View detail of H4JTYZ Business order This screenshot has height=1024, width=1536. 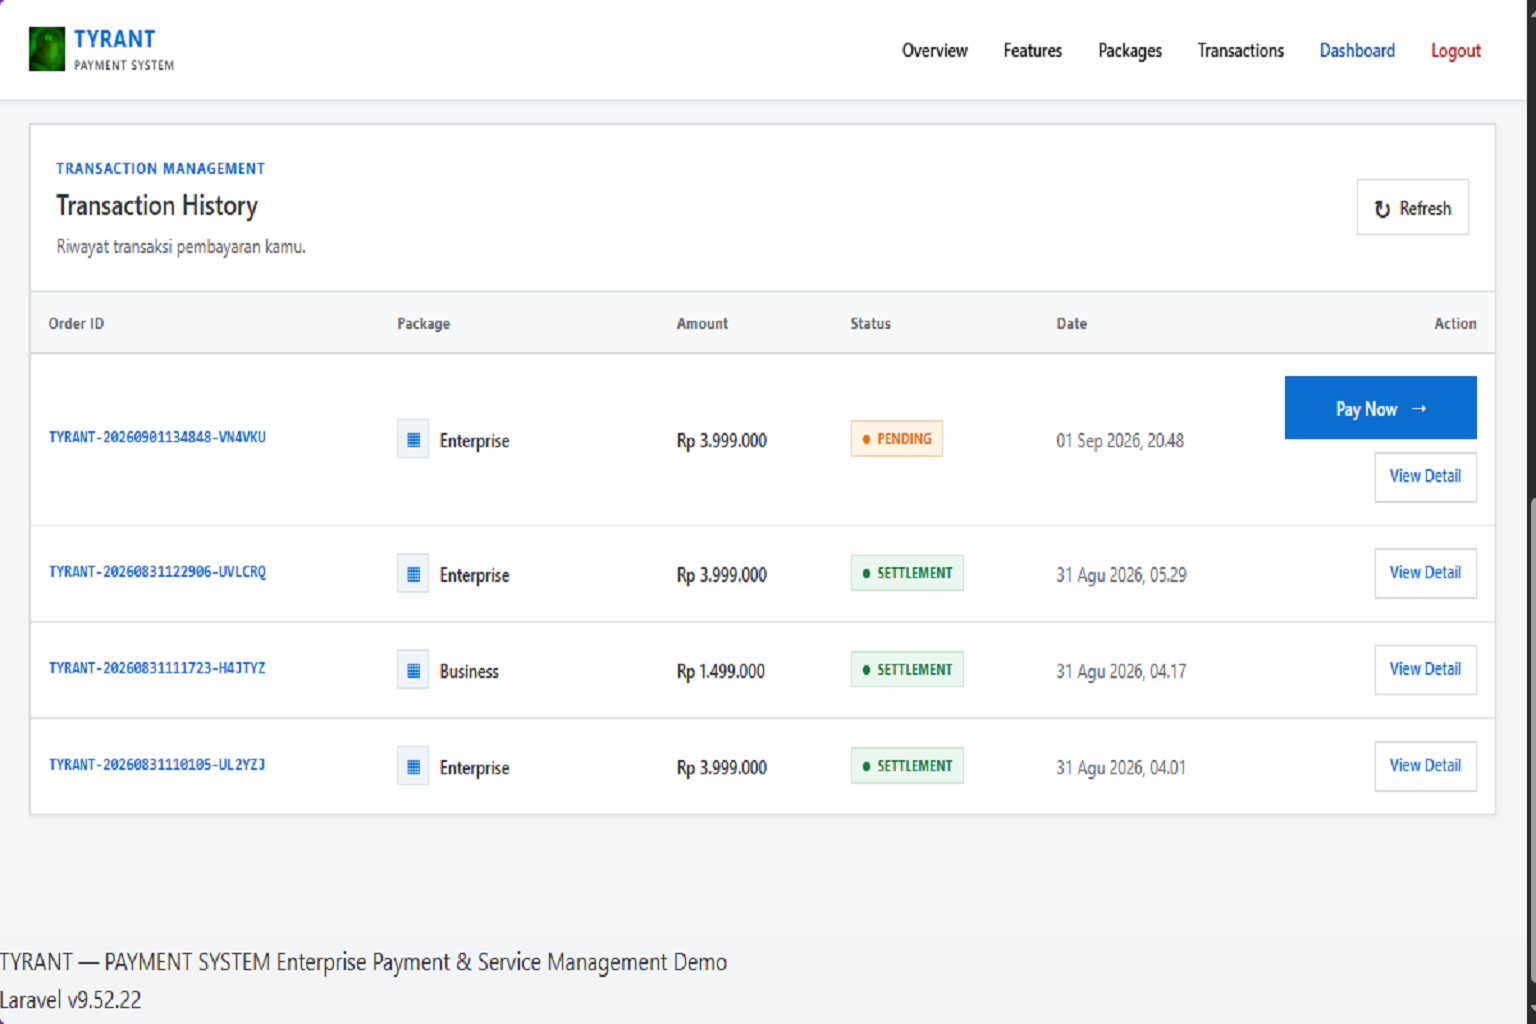point(1425,669)
